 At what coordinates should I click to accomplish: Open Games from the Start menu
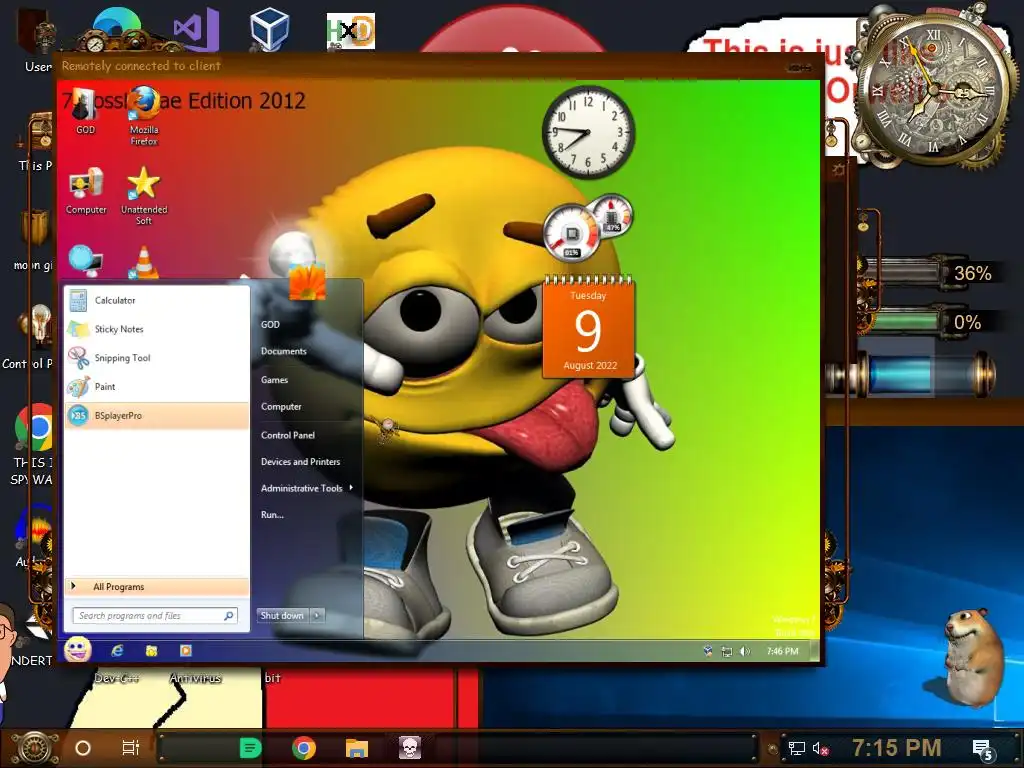[x=274, y=380]
